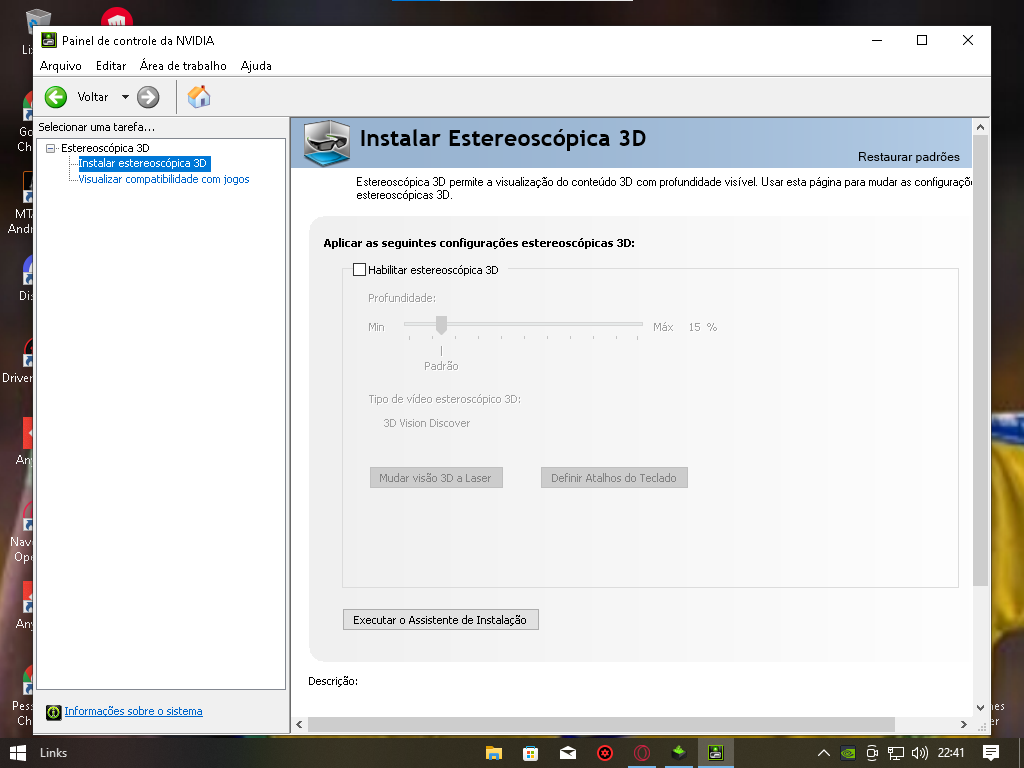Click Executar o Assistente de Instalação button
The image size is (1024, 768).
[441, 620]
